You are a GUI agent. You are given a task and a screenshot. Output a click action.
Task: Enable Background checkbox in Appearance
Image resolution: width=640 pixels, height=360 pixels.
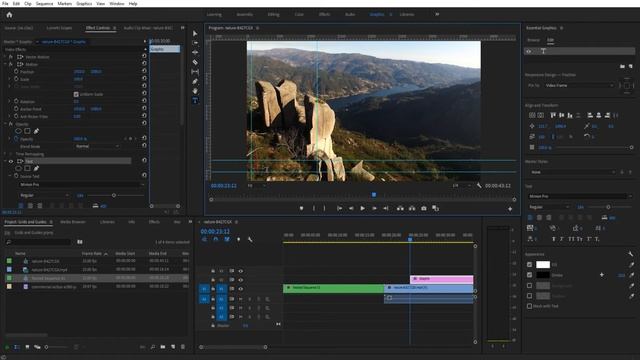529,286
